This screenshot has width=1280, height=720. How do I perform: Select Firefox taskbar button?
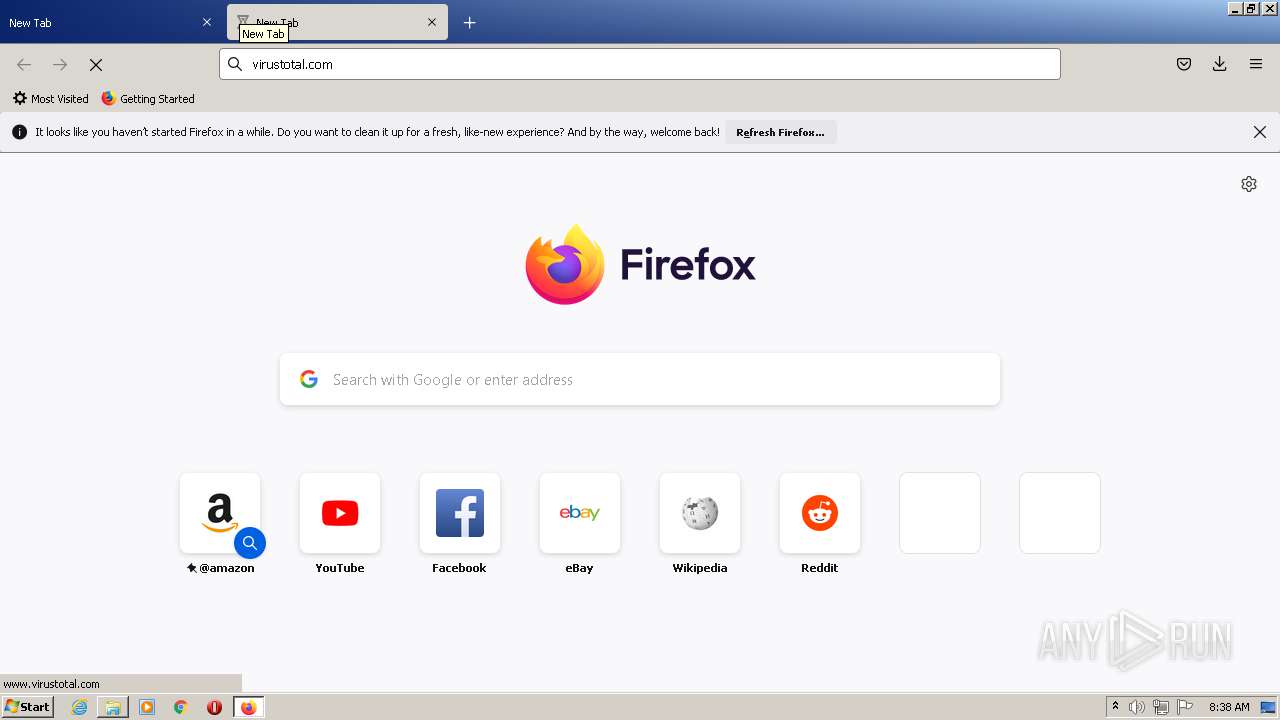click(248, 707)
